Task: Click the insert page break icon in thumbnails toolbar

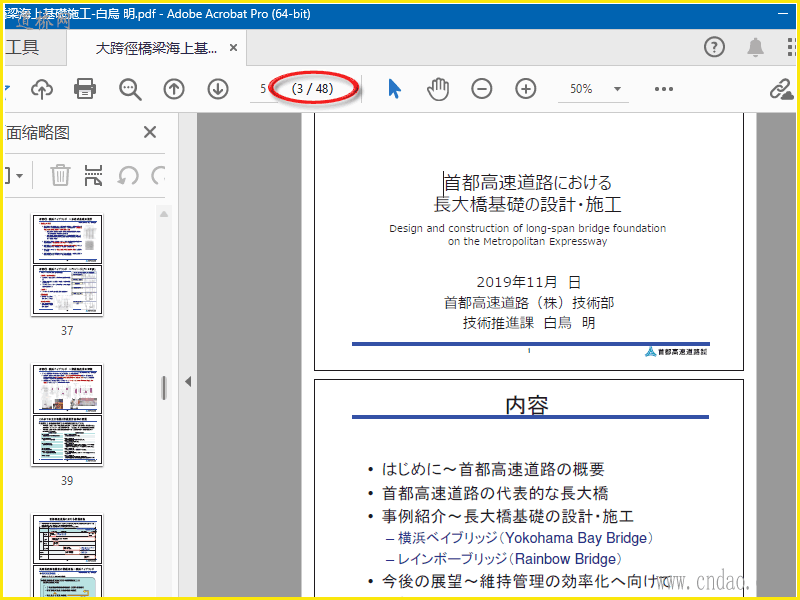Action: [93, 175]
